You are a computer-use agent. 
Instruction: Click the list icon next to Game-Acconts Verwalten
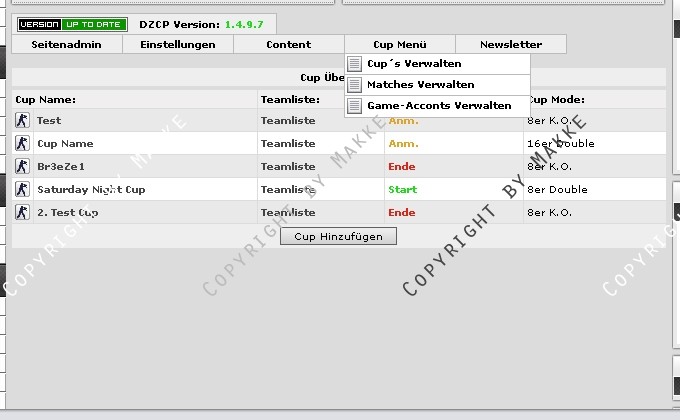[x=354, y=106]
